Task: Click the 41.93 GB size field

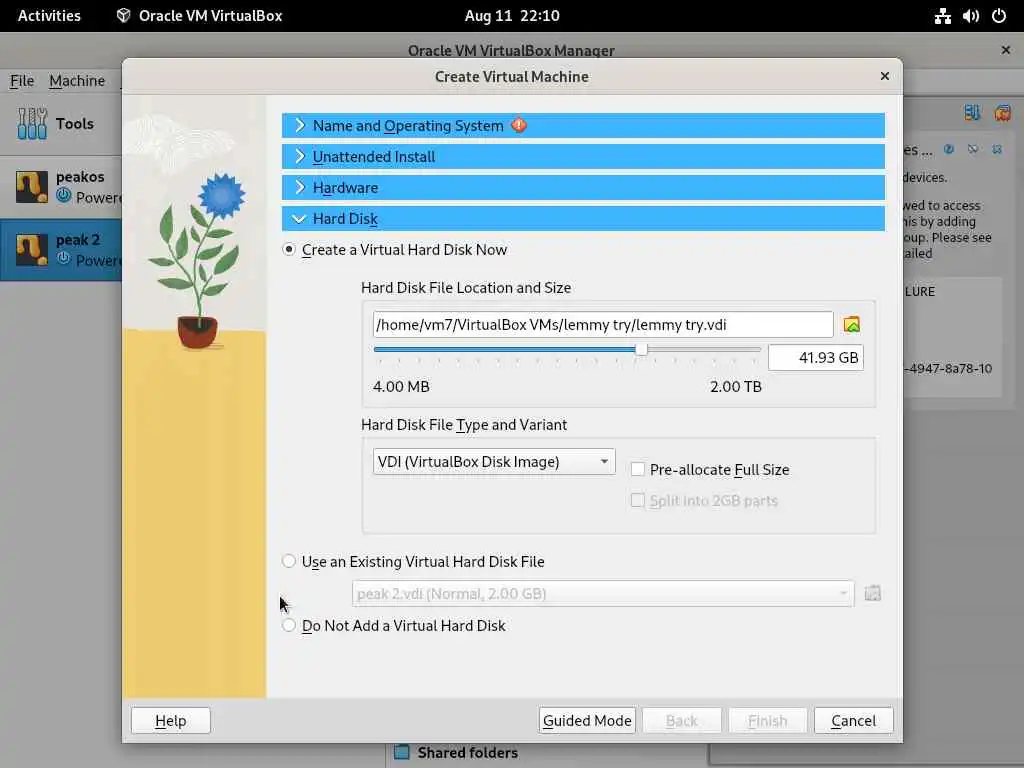Action: tap(816, 358)
